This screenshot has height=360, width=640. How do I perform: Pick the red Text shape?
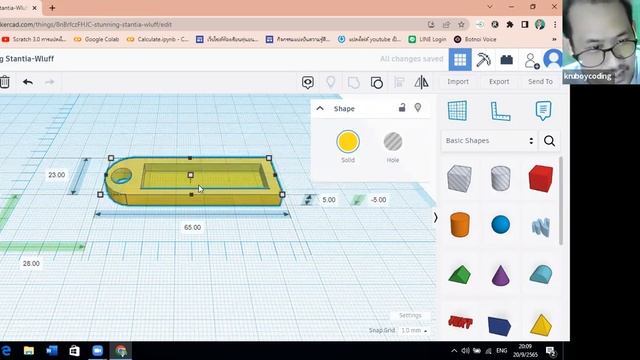point(460,322)
